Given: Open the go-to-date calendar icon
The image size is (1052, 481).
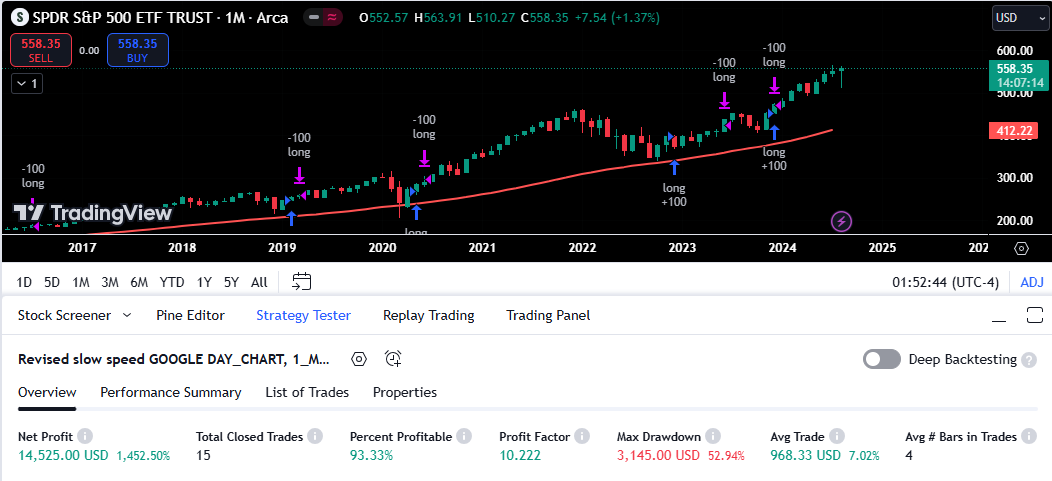Looking at the screenshot, I should point(302,282).
